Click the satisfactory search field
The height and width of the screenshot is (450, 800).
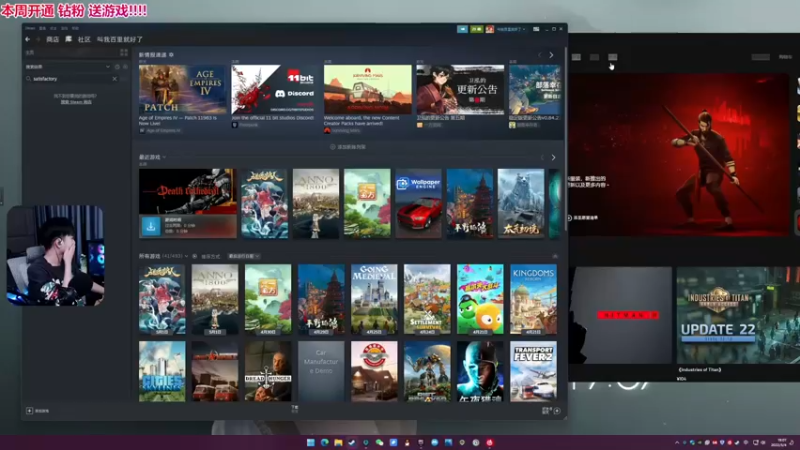pyautogui.click(x=70, y=79)
